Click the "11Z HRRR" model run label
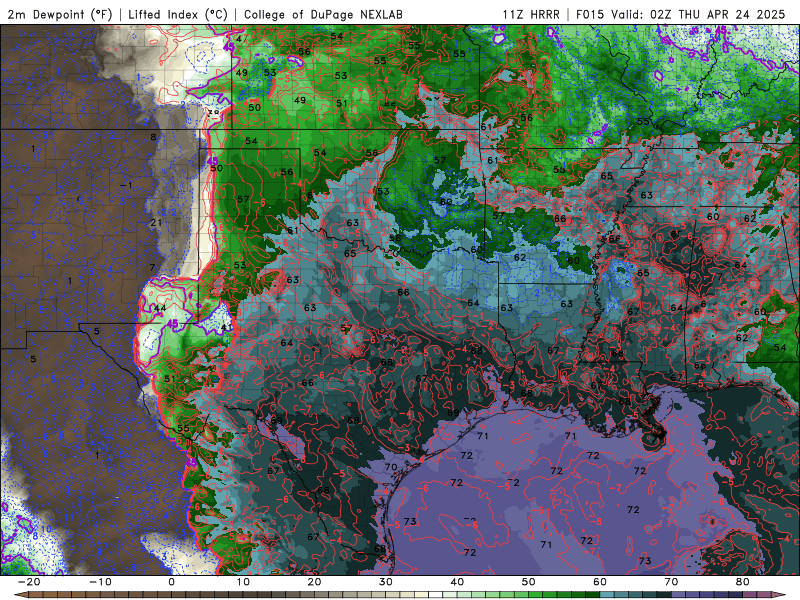Screen dimensions: 800x600 pyautogui.click(x=531, y=14)
